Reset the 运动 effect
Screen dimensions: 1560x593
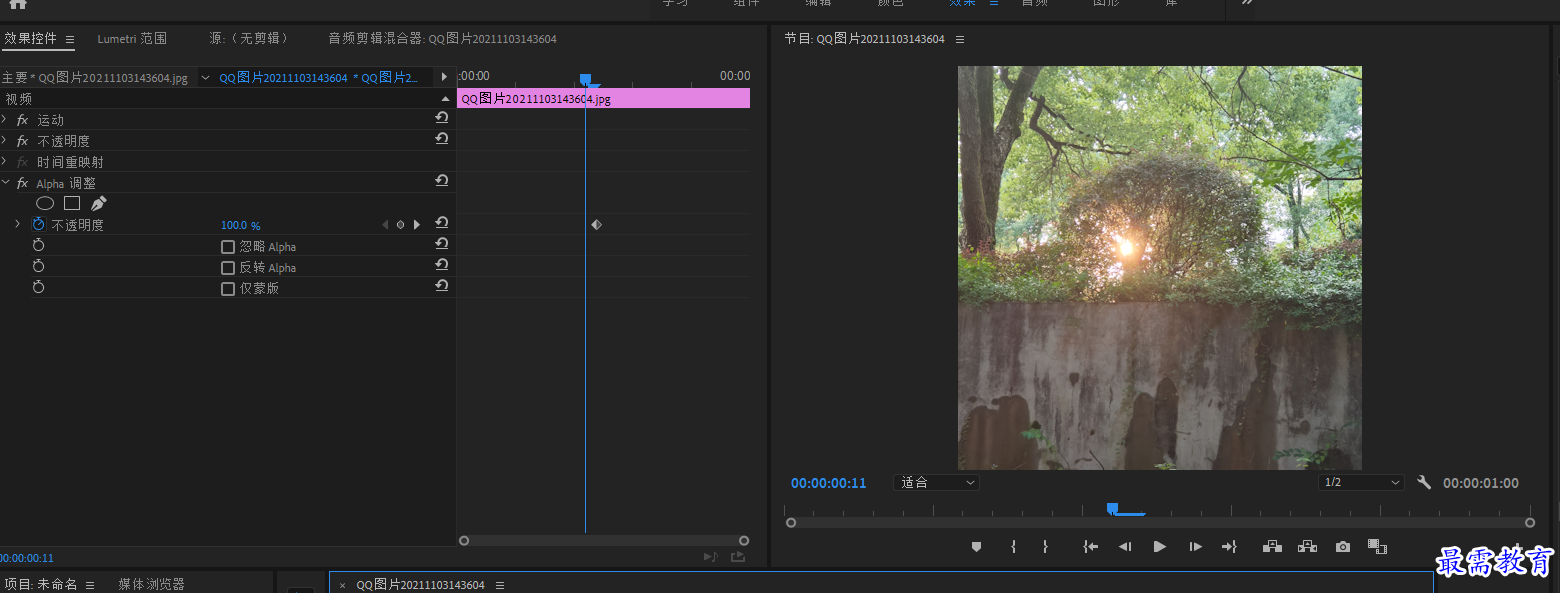(441, 118)
